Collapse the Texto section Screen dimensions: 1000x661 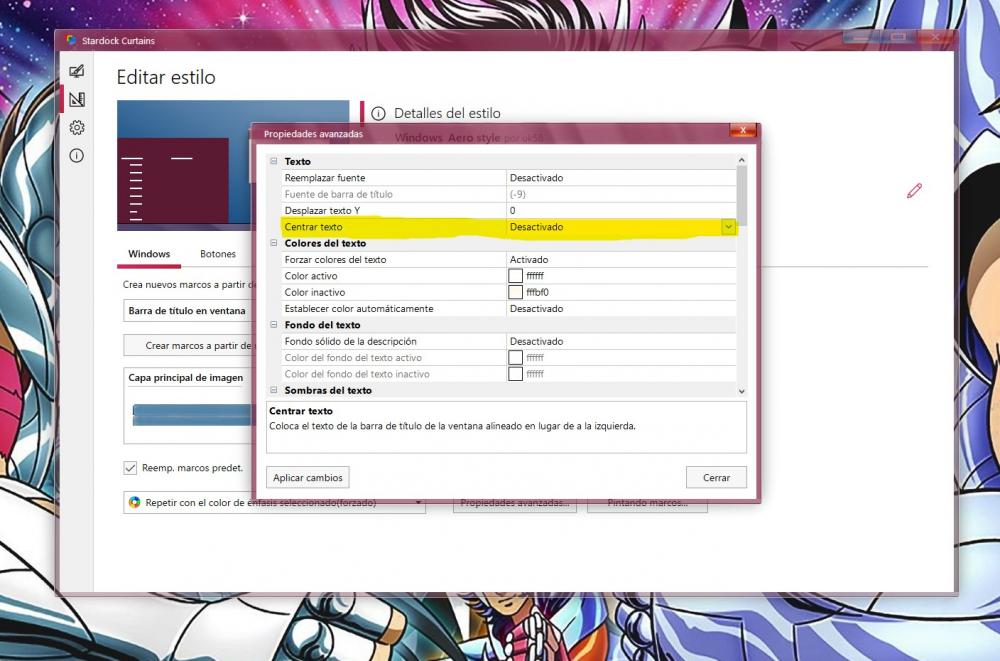(274, 161)
